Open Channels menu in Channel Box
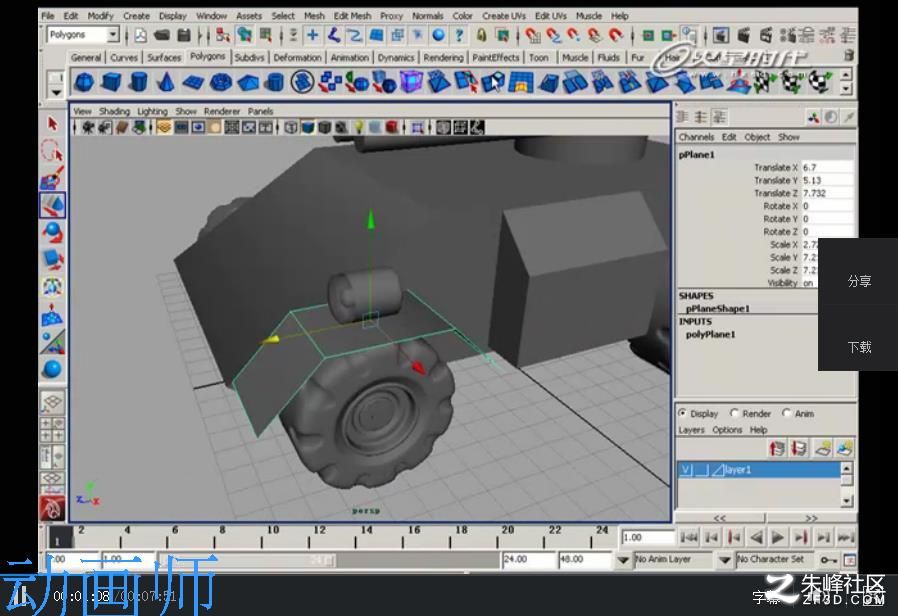898x616 pixels. click(696, 137)
